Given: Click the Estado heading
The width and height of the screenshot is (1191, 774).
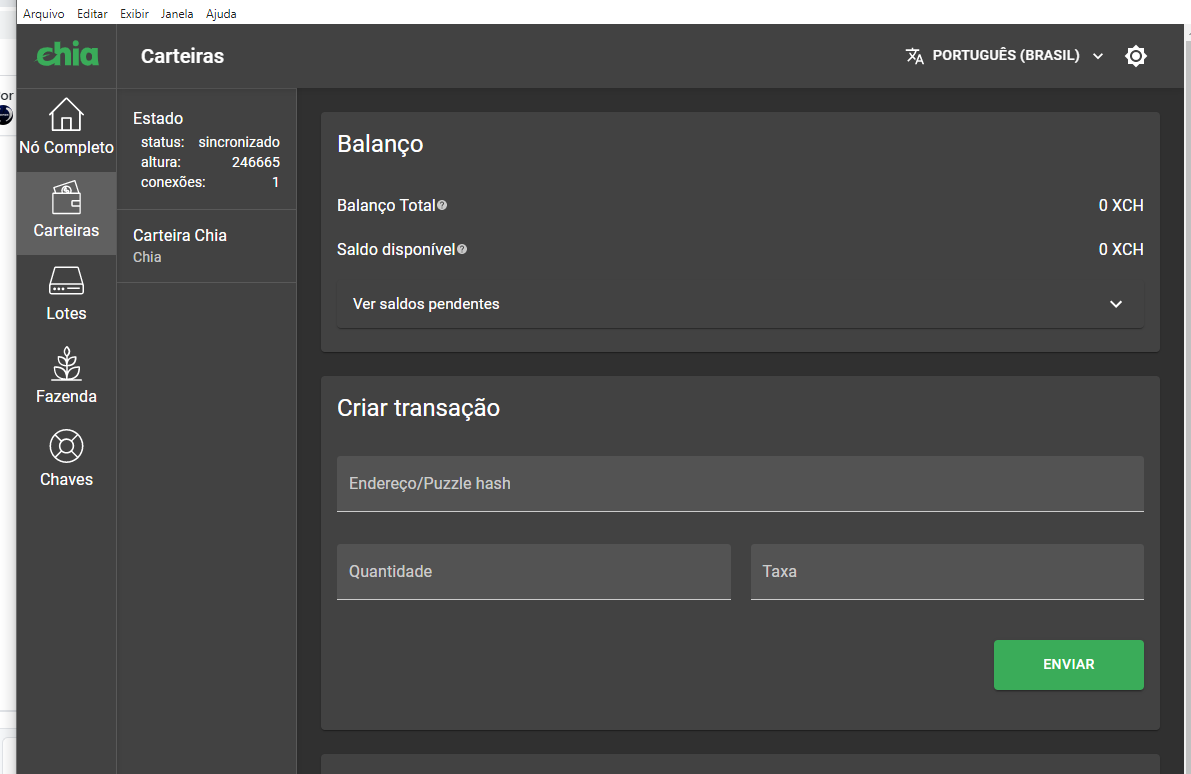Looking at the screenshot, I should pos(158,118).
